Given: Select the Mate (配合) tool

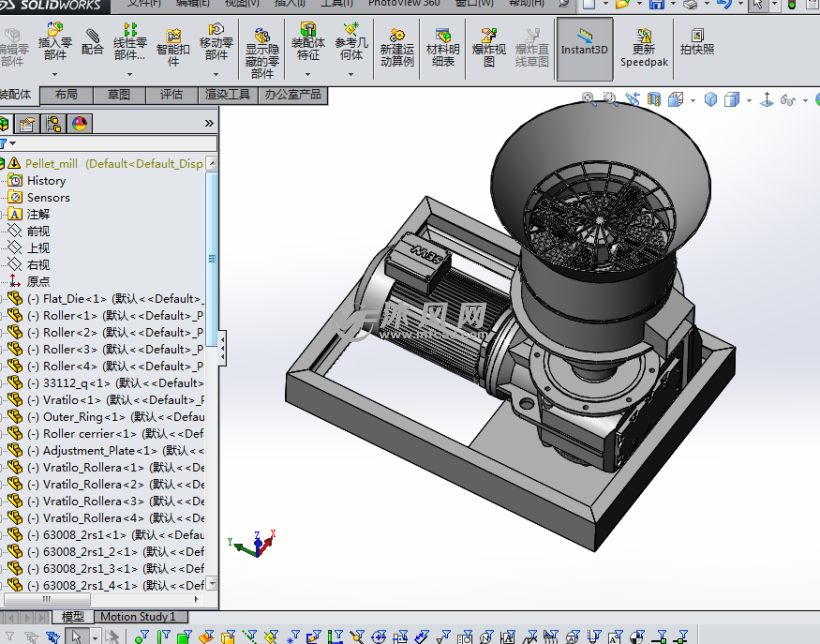Looking at the screenshot, I should pyautogui.click(x=92, y=41).
